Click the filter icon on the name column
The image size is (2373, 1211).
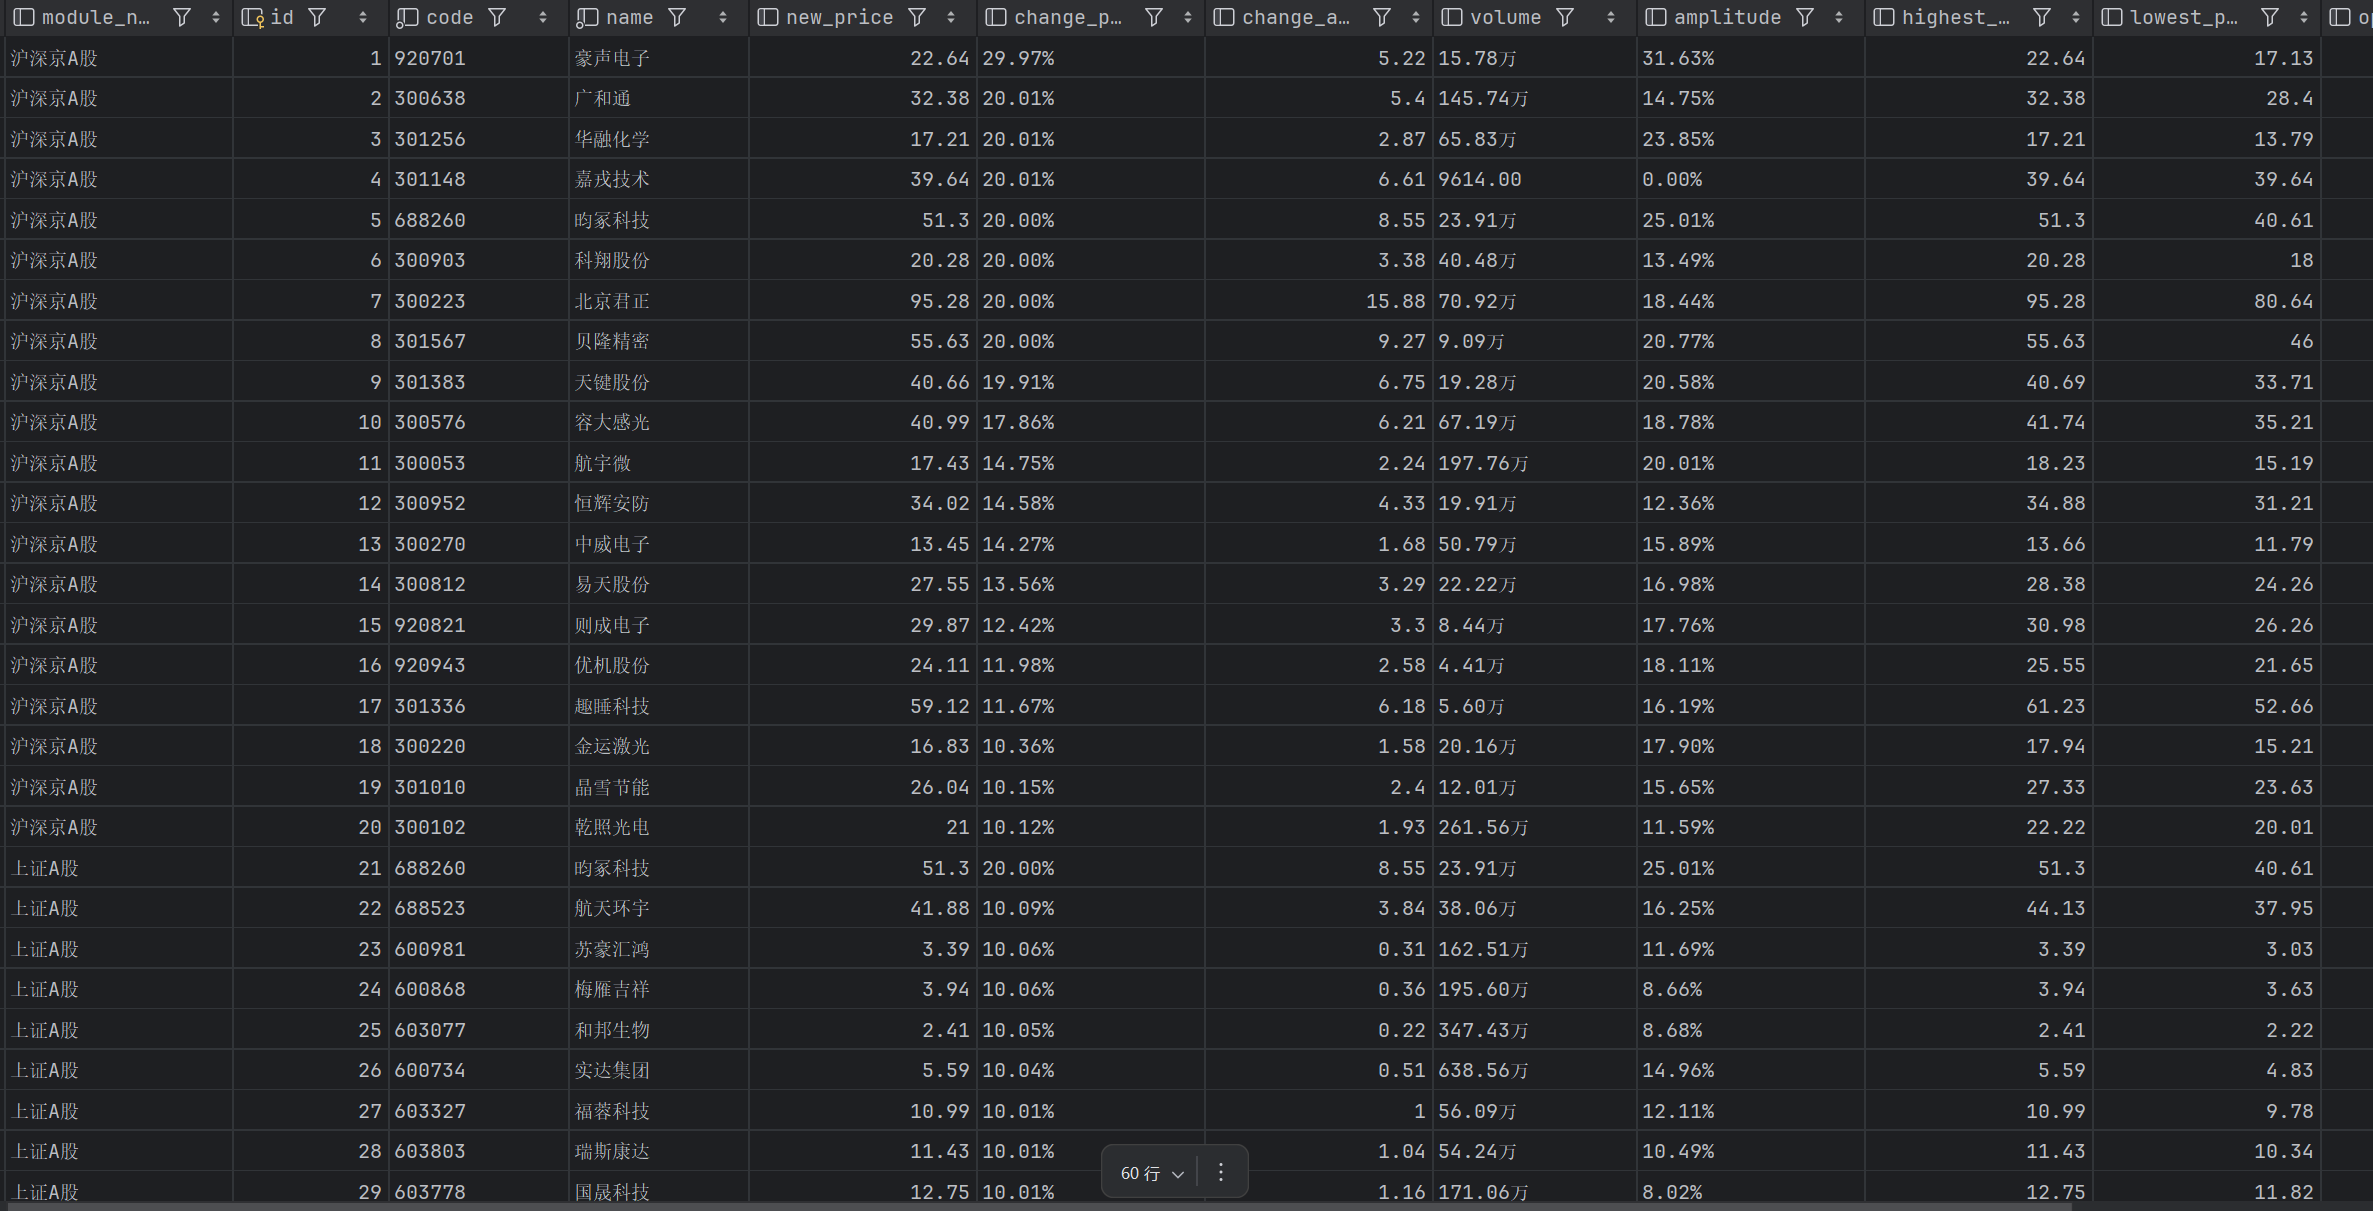(x=677, y=17)
